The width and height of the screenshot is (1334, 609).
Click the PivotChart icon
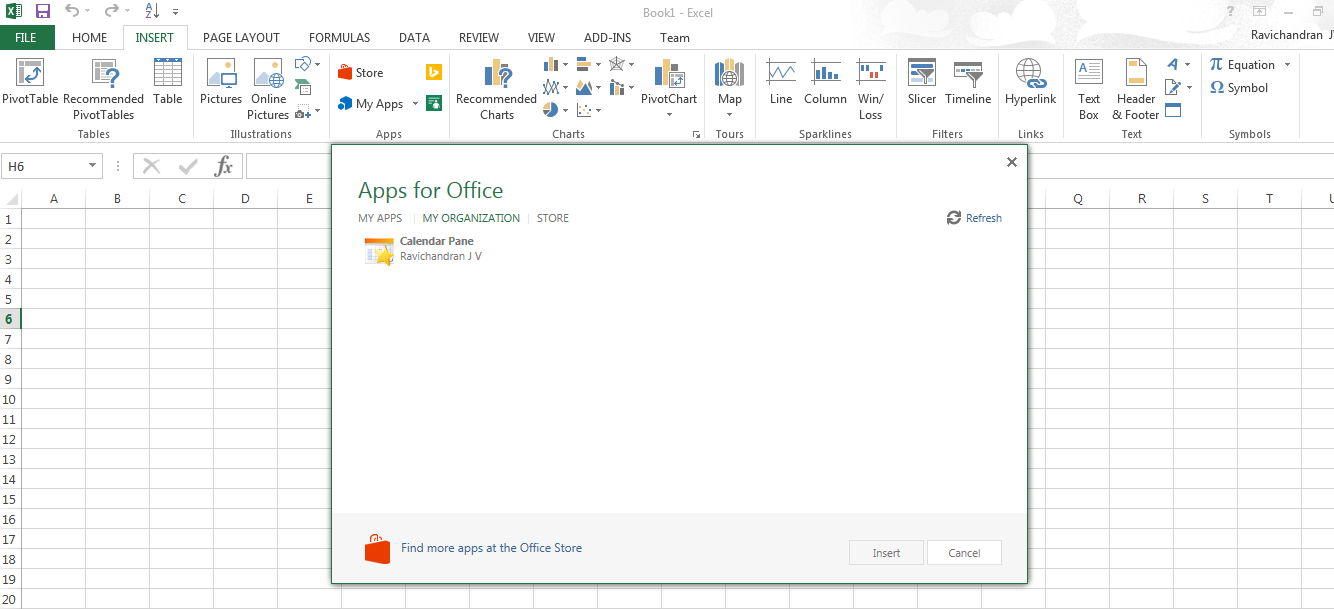[669, 73]
